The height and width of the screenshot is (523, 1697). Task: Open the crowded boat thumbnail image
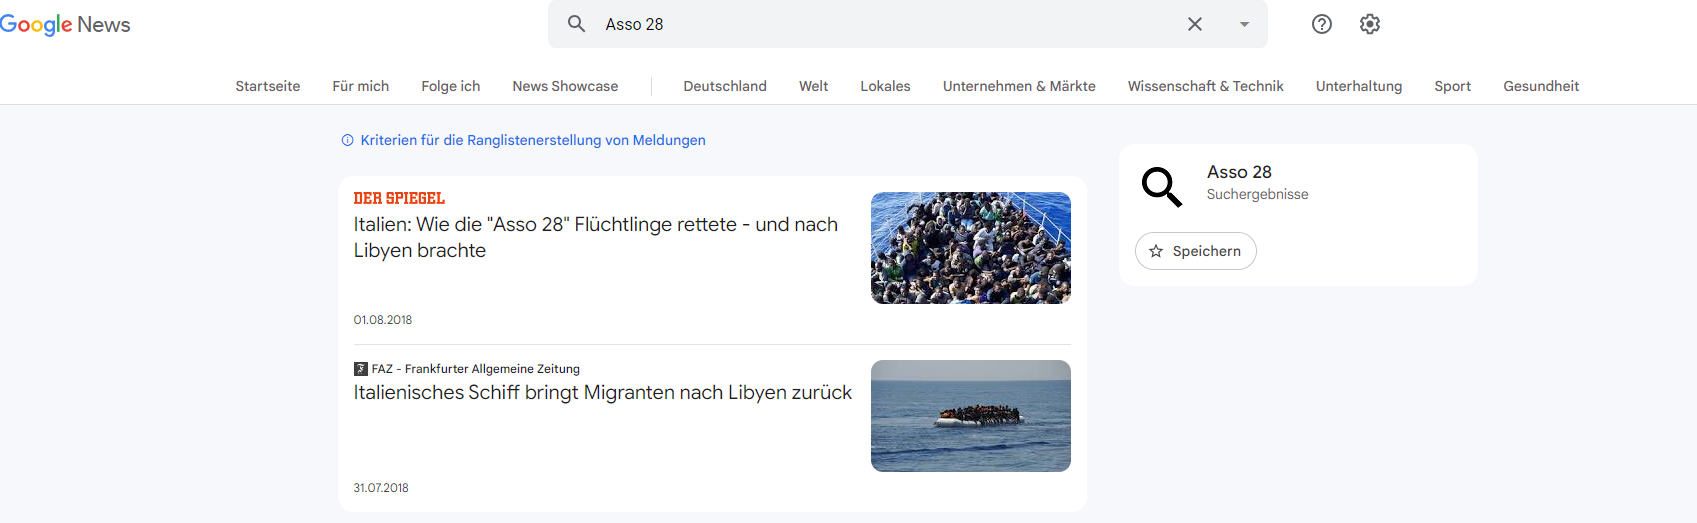click(971, 248)
